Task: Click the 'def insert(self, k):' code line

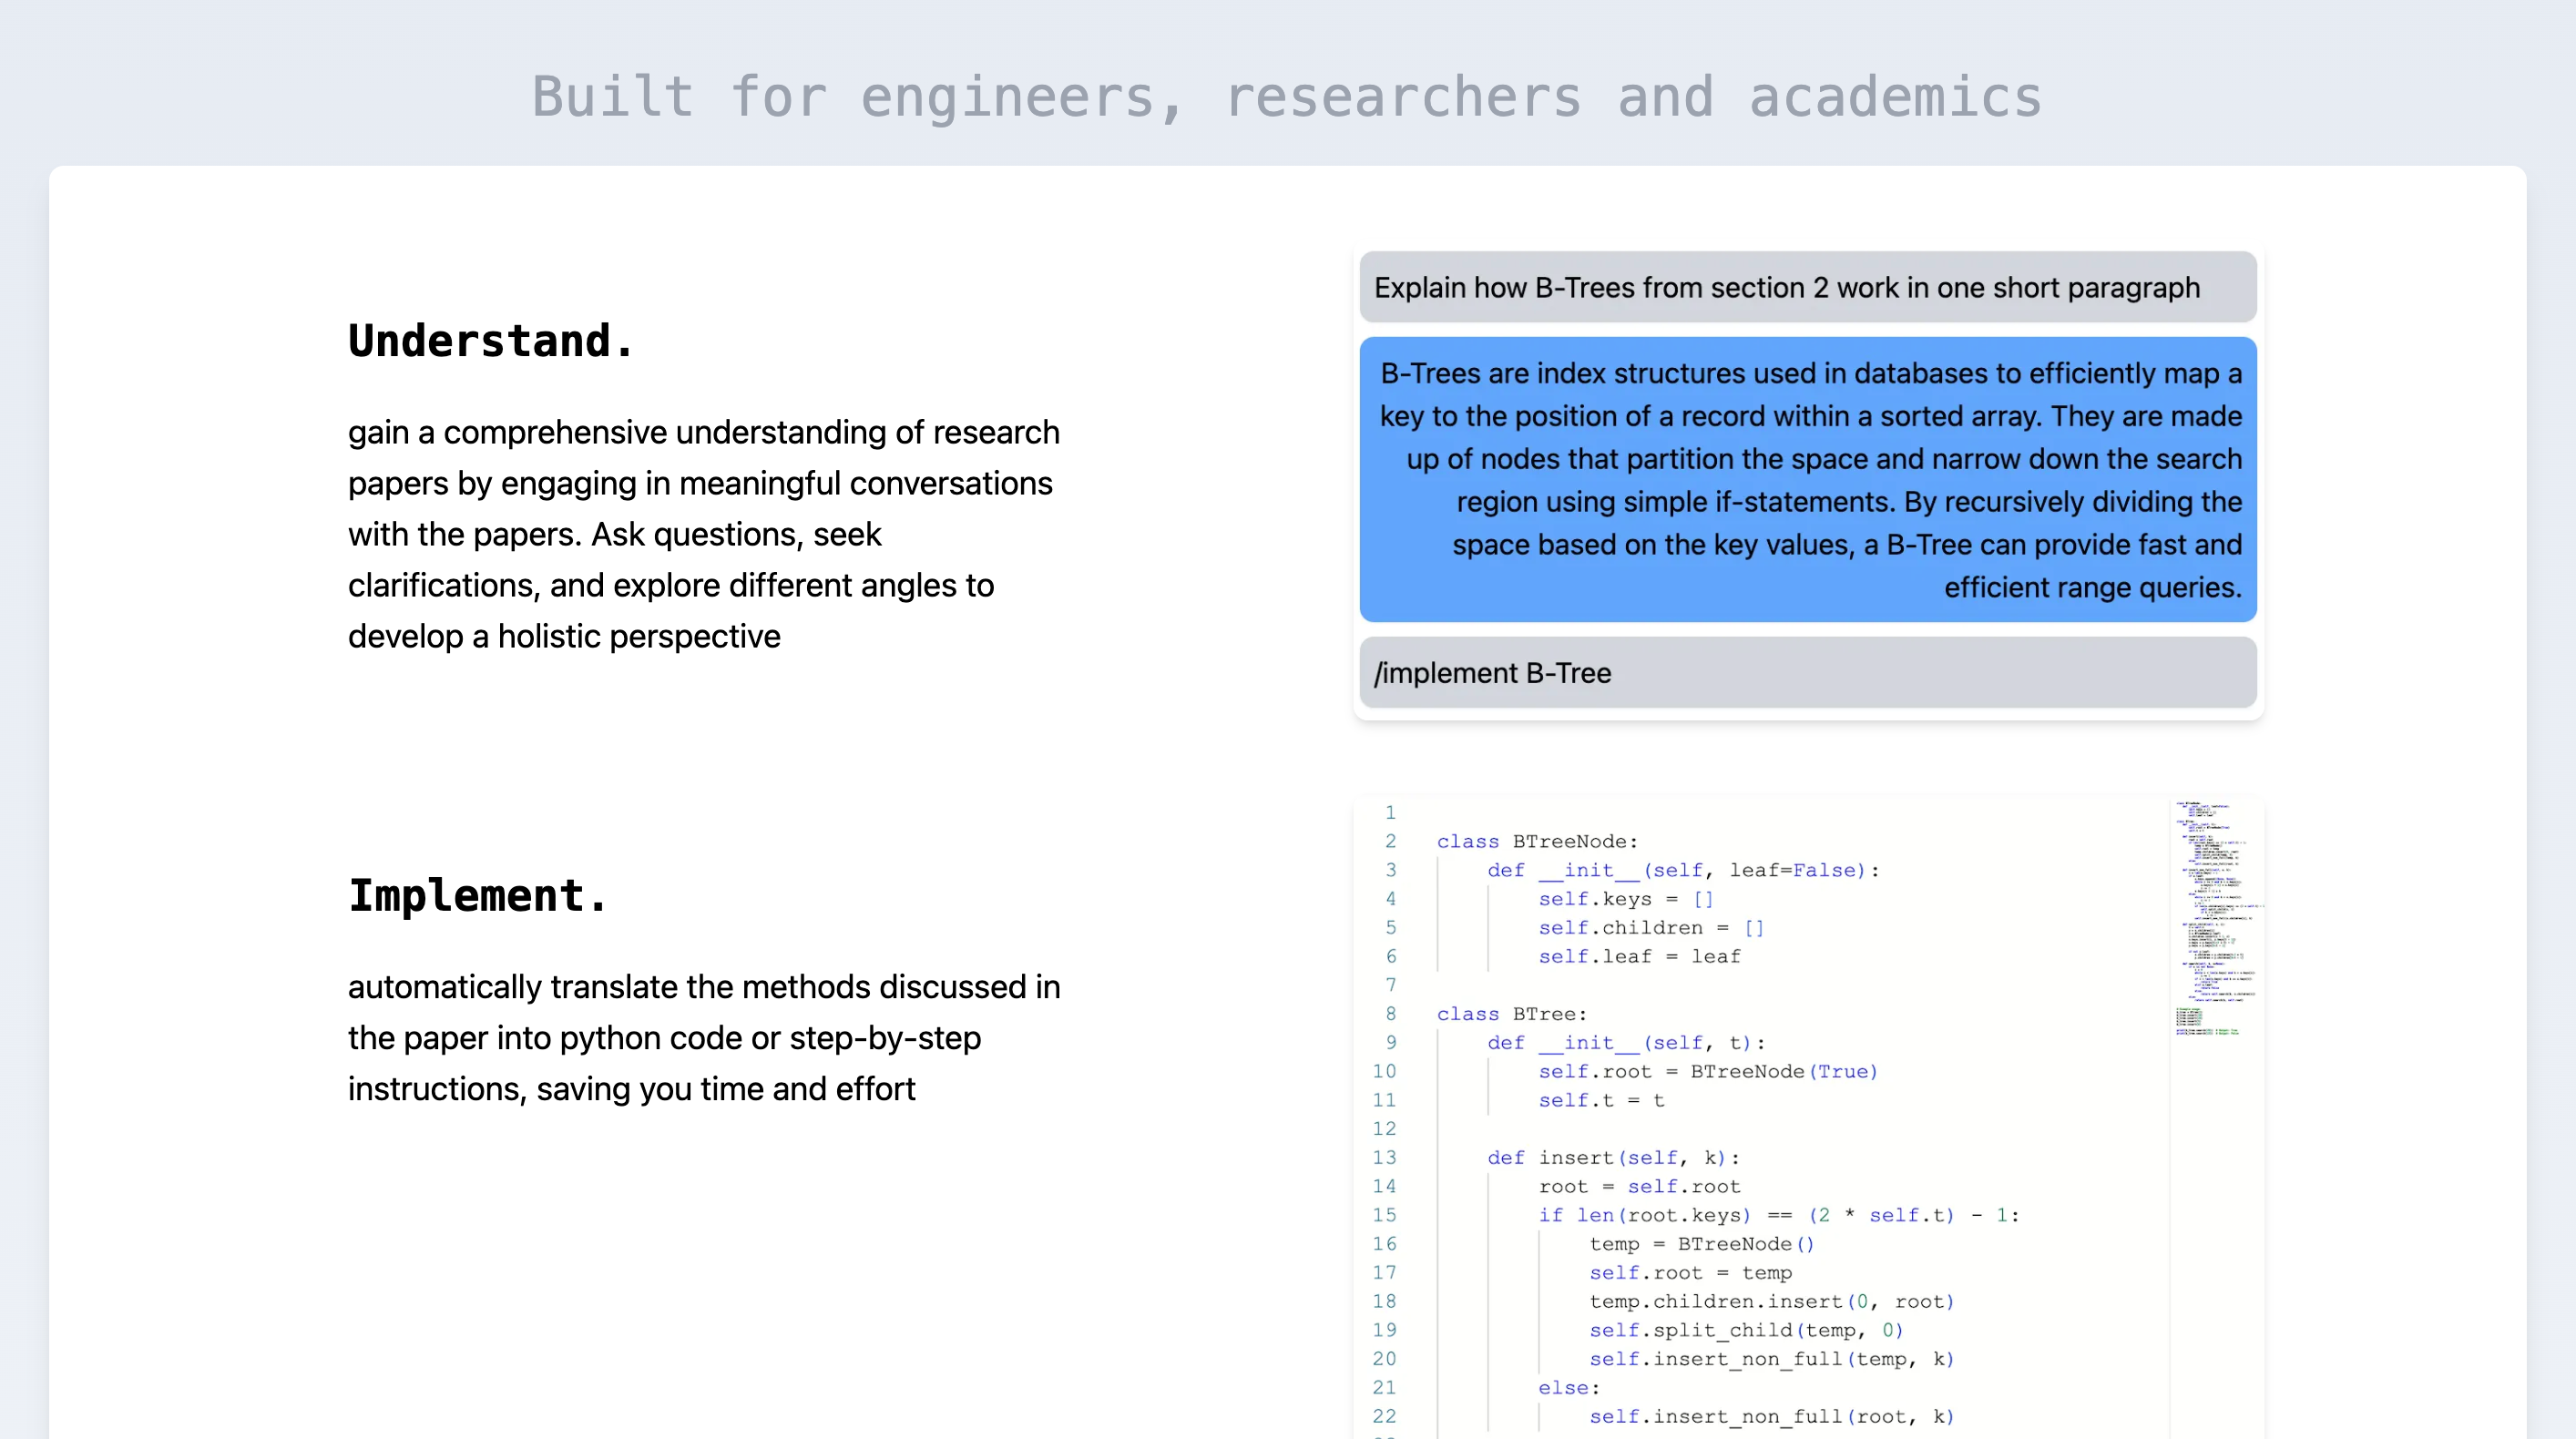Action: tap(1613, 1158)
